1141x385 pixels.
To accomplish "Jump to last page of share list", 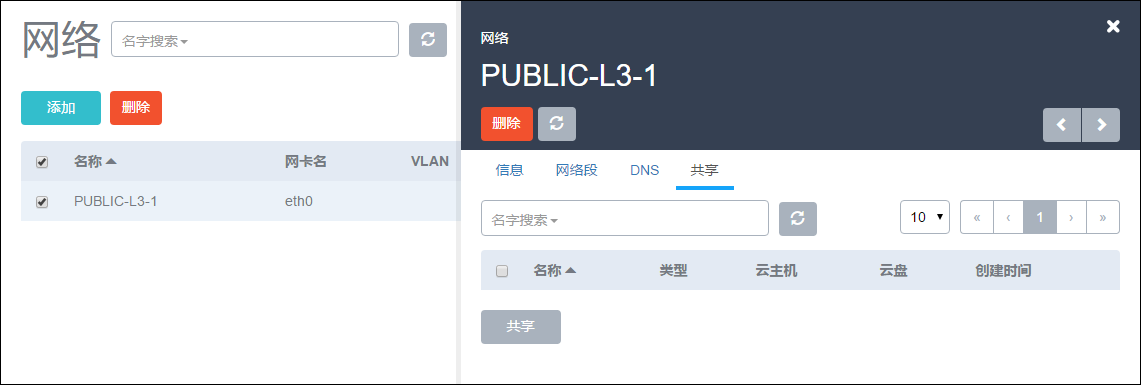I will (x=1103, y=217).
